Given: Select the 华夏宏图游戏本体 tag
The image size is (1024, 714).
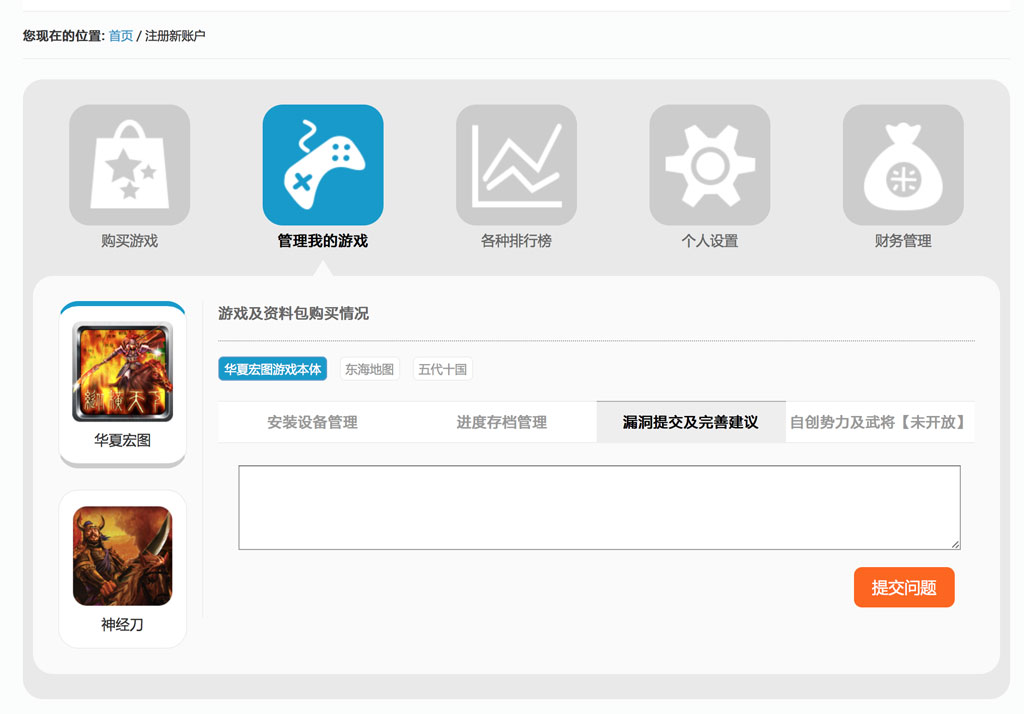Looking at the screenshot, I should pos(273,369).
